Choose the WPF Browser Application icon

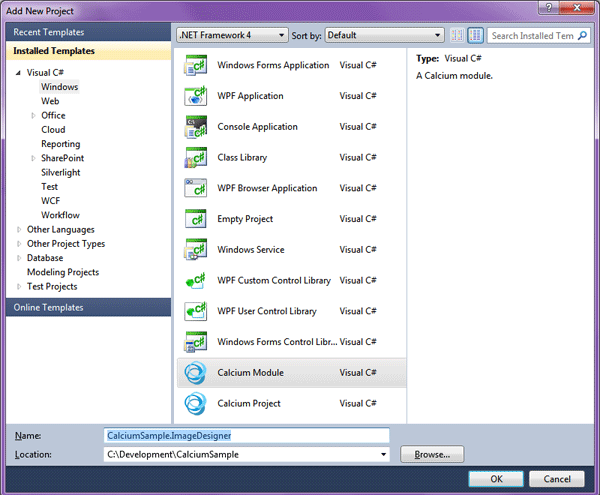pyautogui.click(x=196, y=188)
